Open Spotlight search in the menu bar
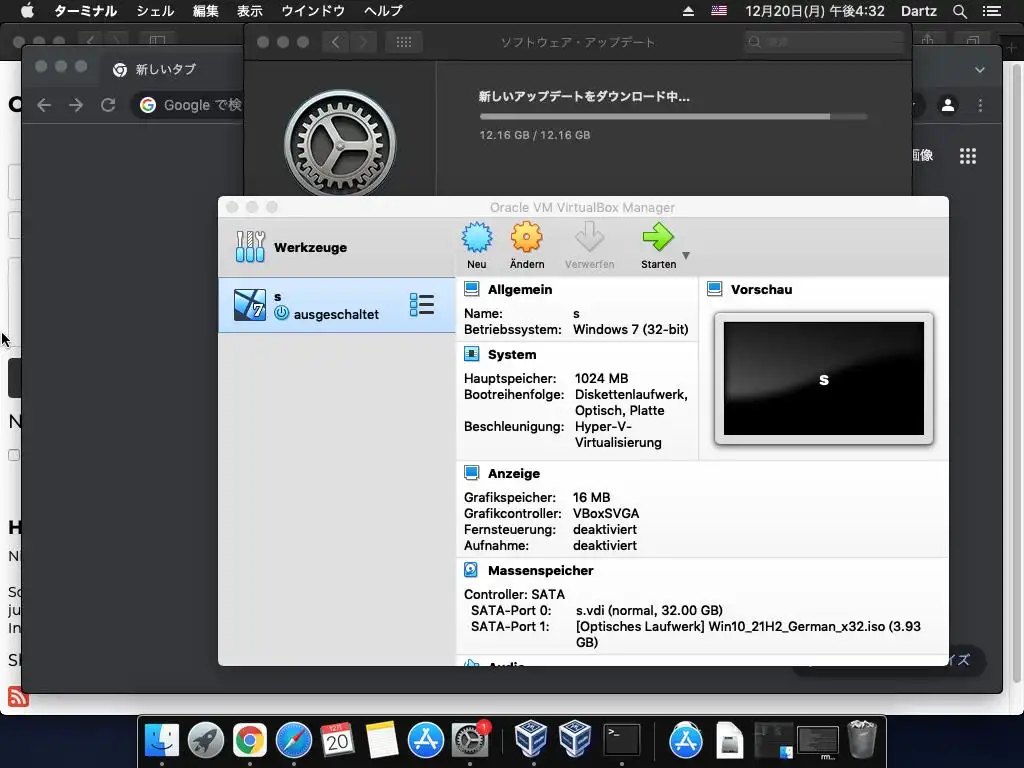Image resolution: width=1024 pixels, height=768 pixels. pyautogui.click(x=959, y=11)
